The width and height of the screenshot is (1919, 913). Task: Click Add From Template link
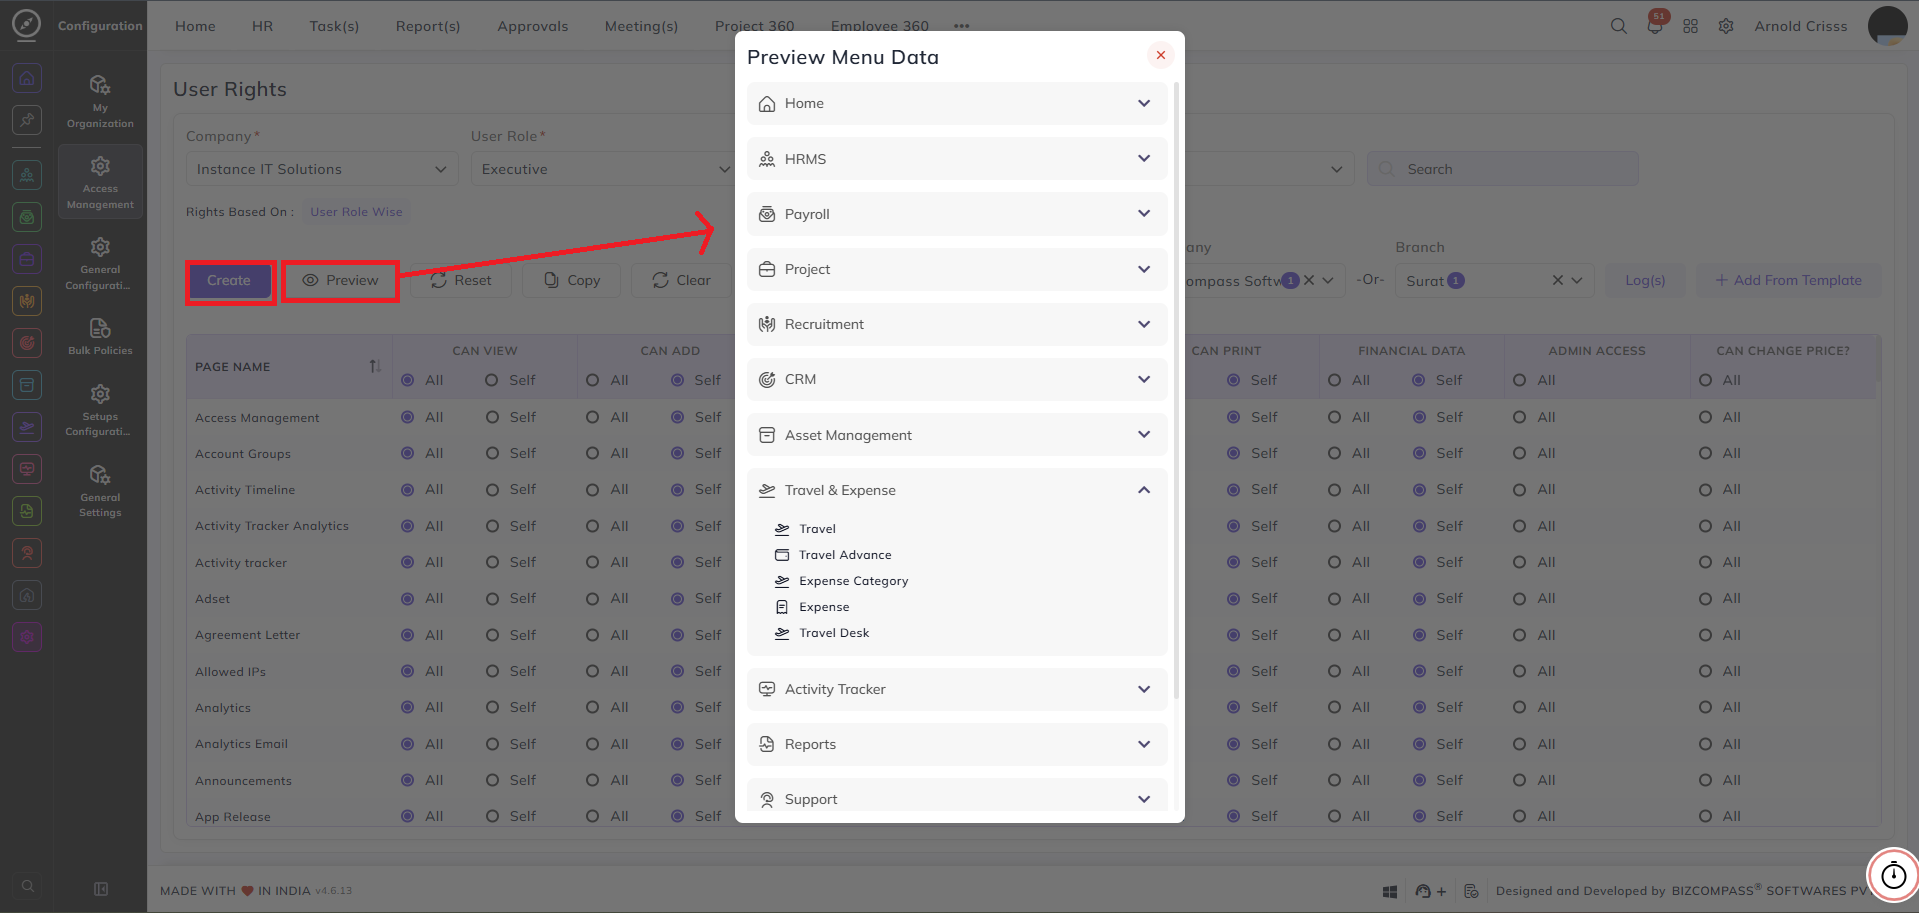click(x=1789, y=281)
